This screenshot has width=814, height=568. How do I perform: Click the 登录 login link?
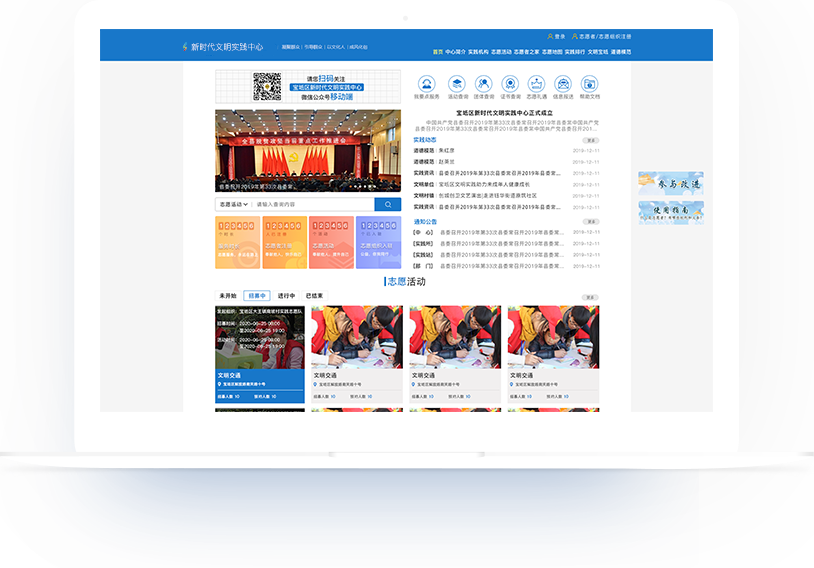tap(556, 36)
